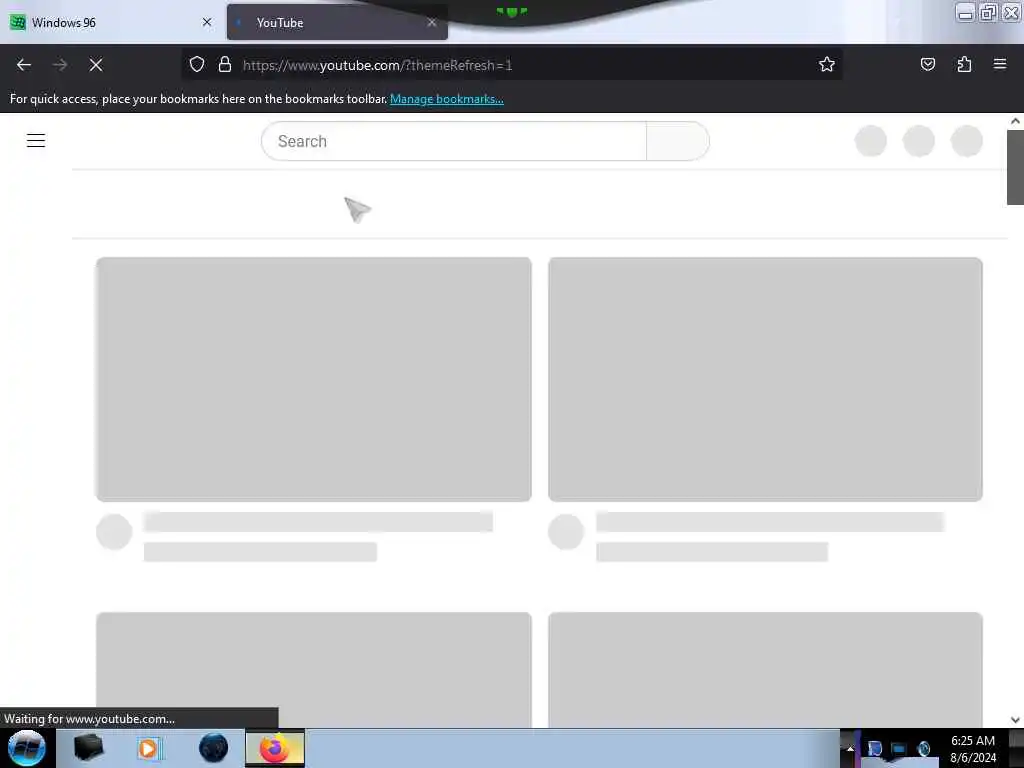The image size is (1024, 768).
Task: Open the Extensions puzzle icon
Action: pos(964,64)
